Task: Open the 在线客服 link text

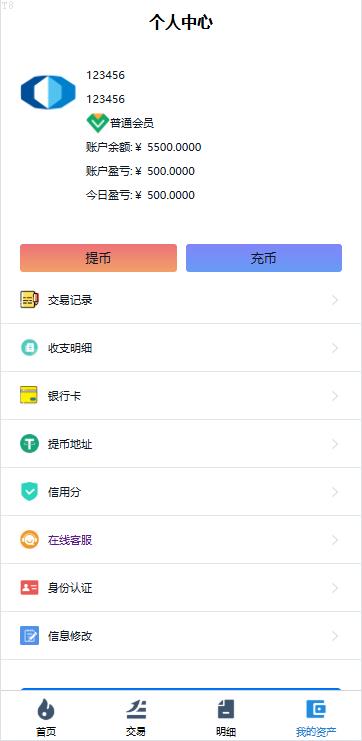Action: point(70,540)
